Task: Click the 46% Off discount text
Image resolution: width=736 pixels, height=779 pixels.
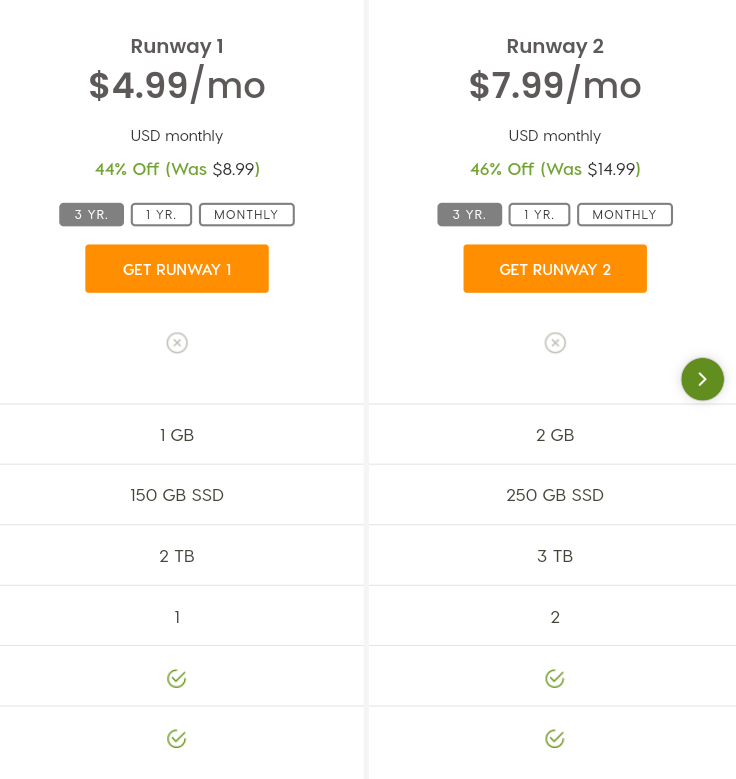Action: pyautogui.click(x=502, y=169)
